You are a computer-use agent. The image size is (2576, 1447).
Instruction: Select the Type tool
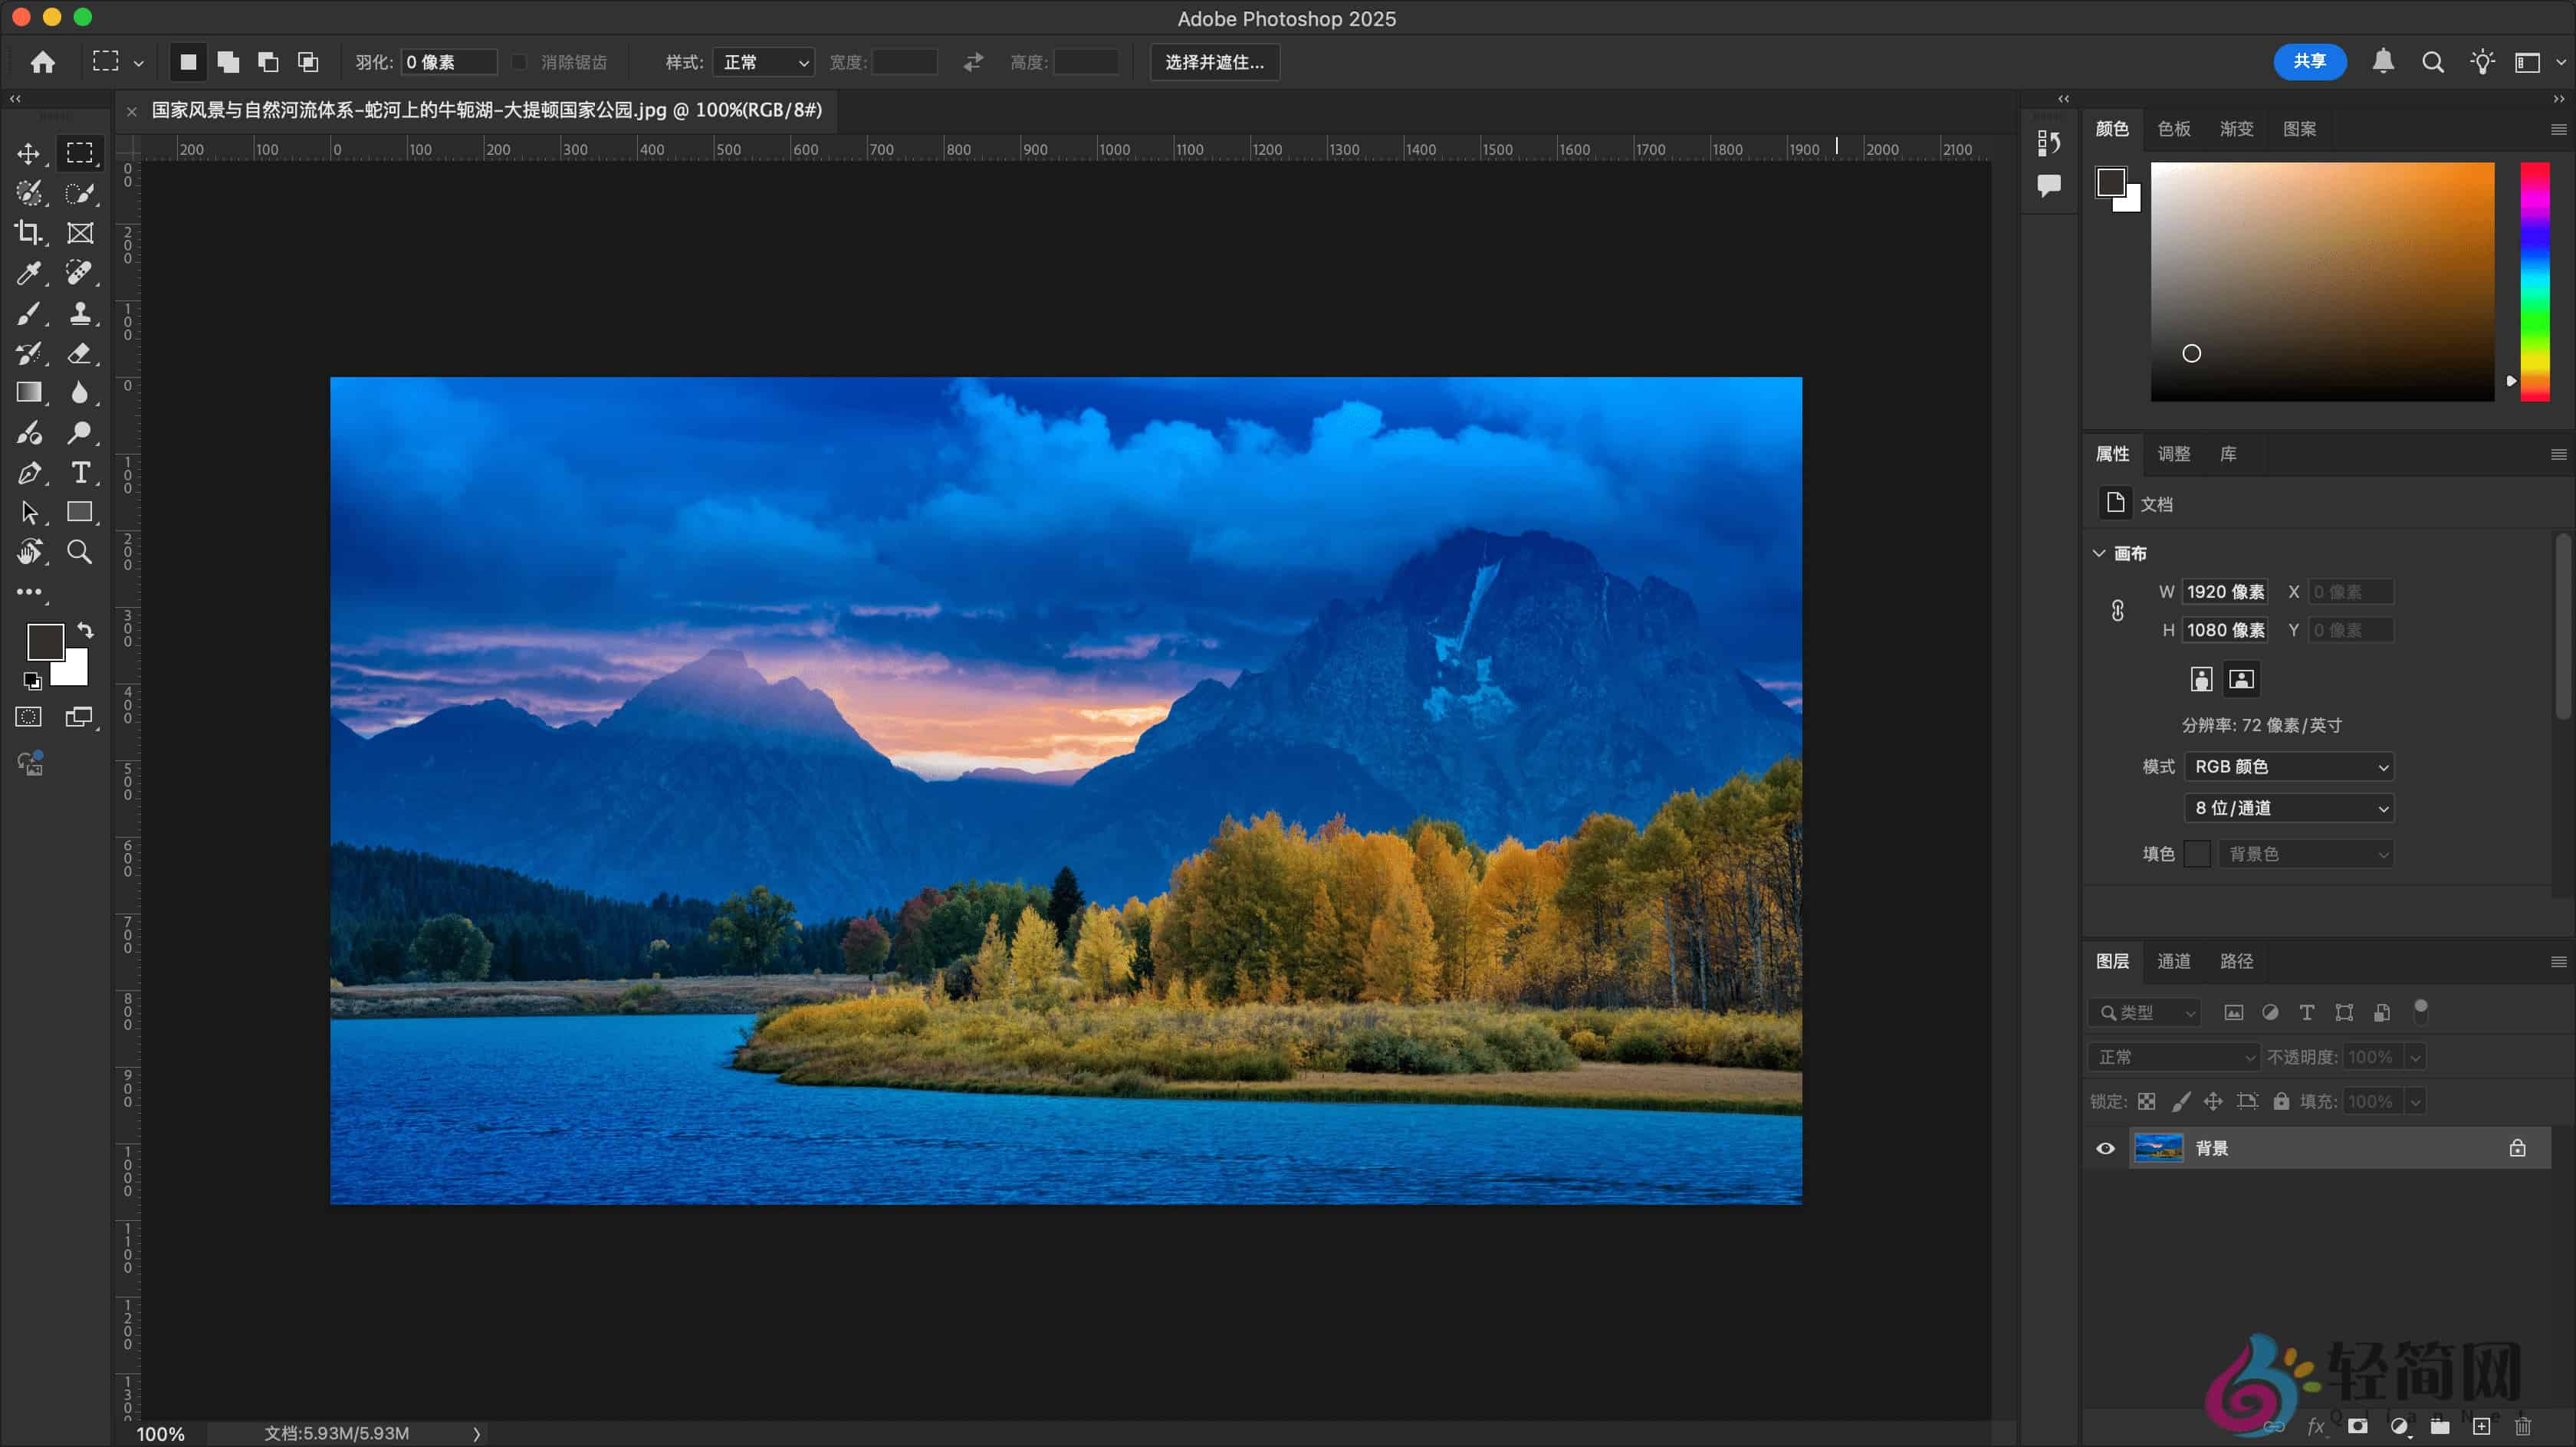[81, 473]
